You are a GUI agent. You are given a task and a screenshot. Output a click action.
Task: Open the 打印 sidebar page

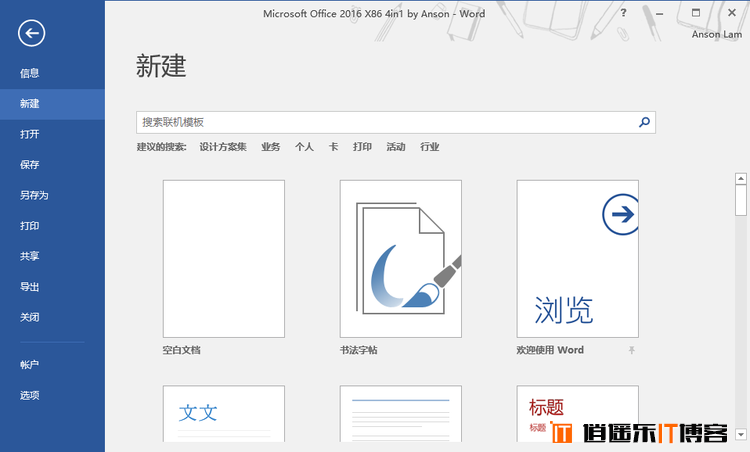pos(52,226)
